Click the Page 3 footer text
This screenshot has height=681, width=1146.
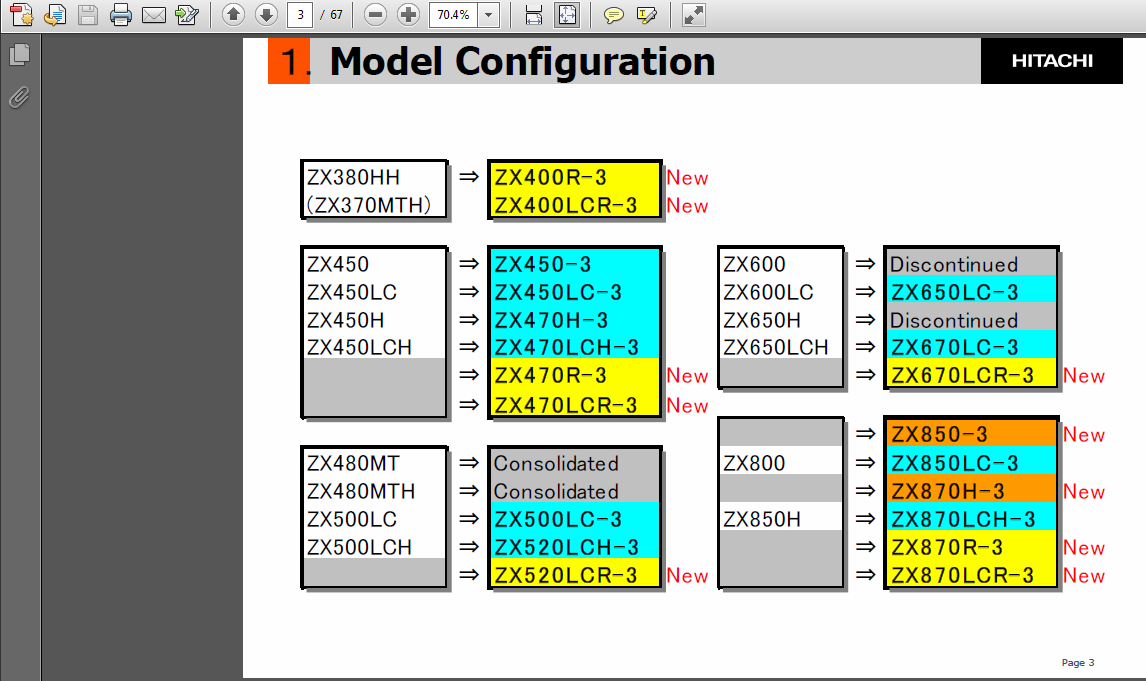tap(1078, 663)
